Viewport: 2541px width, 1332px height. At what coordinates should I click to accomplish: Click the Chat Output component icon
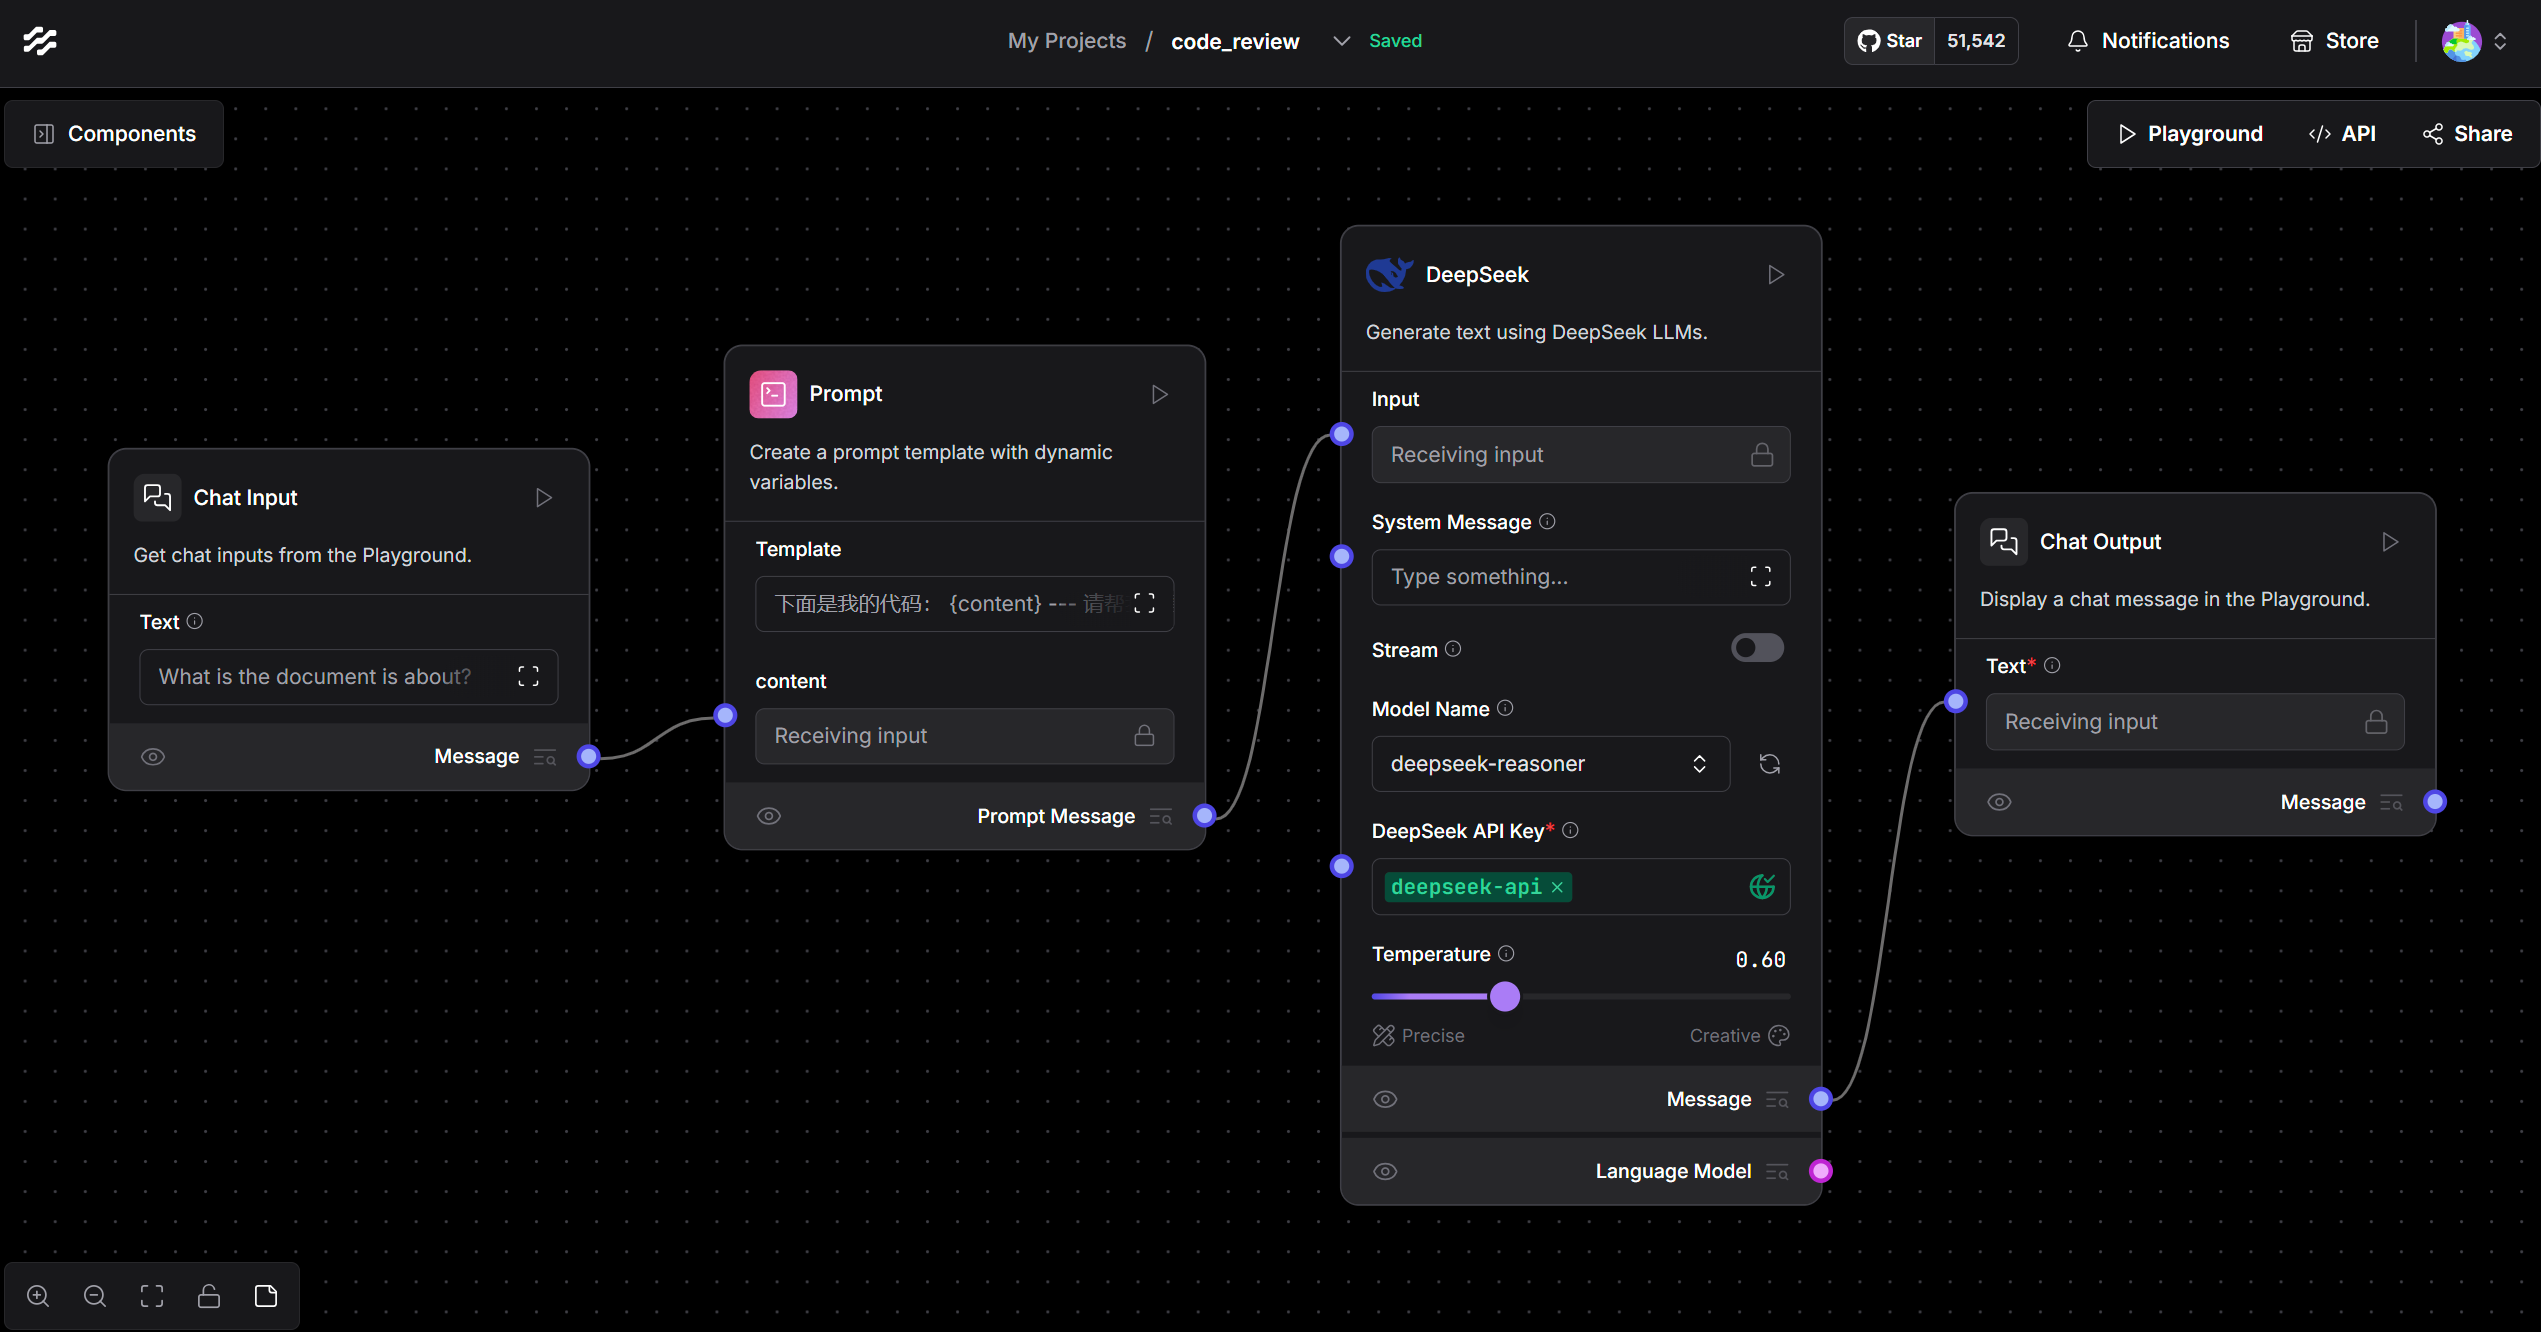2004,542
